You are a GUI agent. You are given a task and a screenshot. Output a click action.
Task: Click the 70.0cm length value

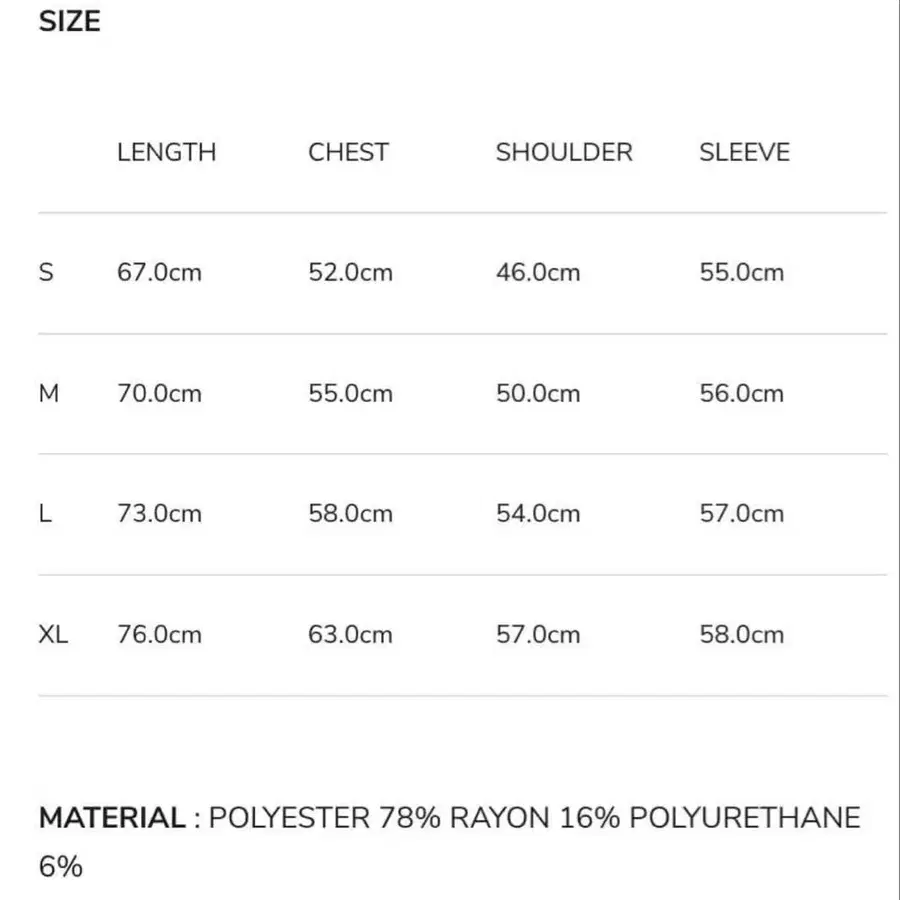click(x=159, y=393)
